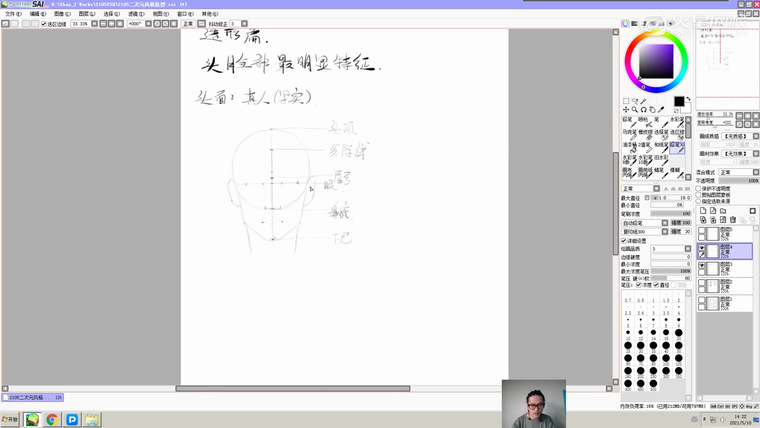
Task: Select the rectangular selection tool
Action: point(626,101)
